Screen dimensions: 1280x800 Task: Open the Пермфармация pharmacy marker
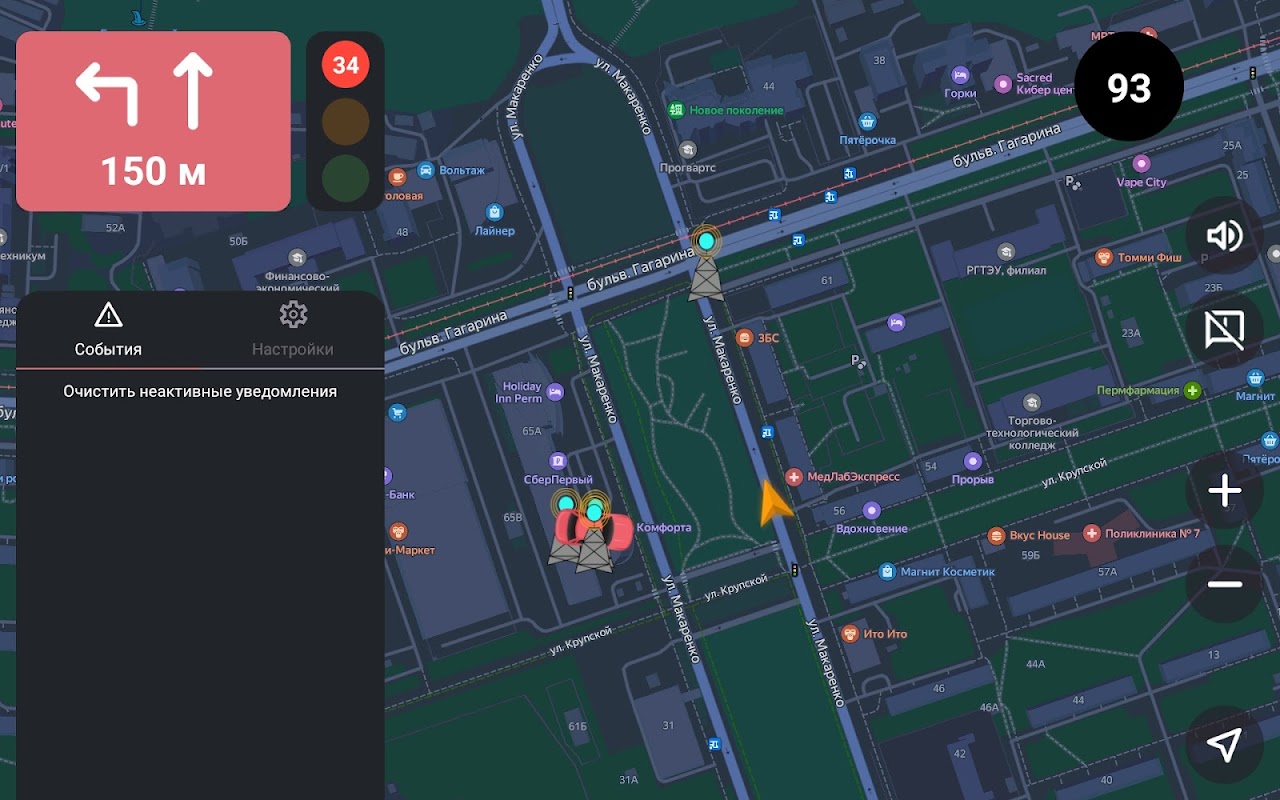coord(1192,391)
